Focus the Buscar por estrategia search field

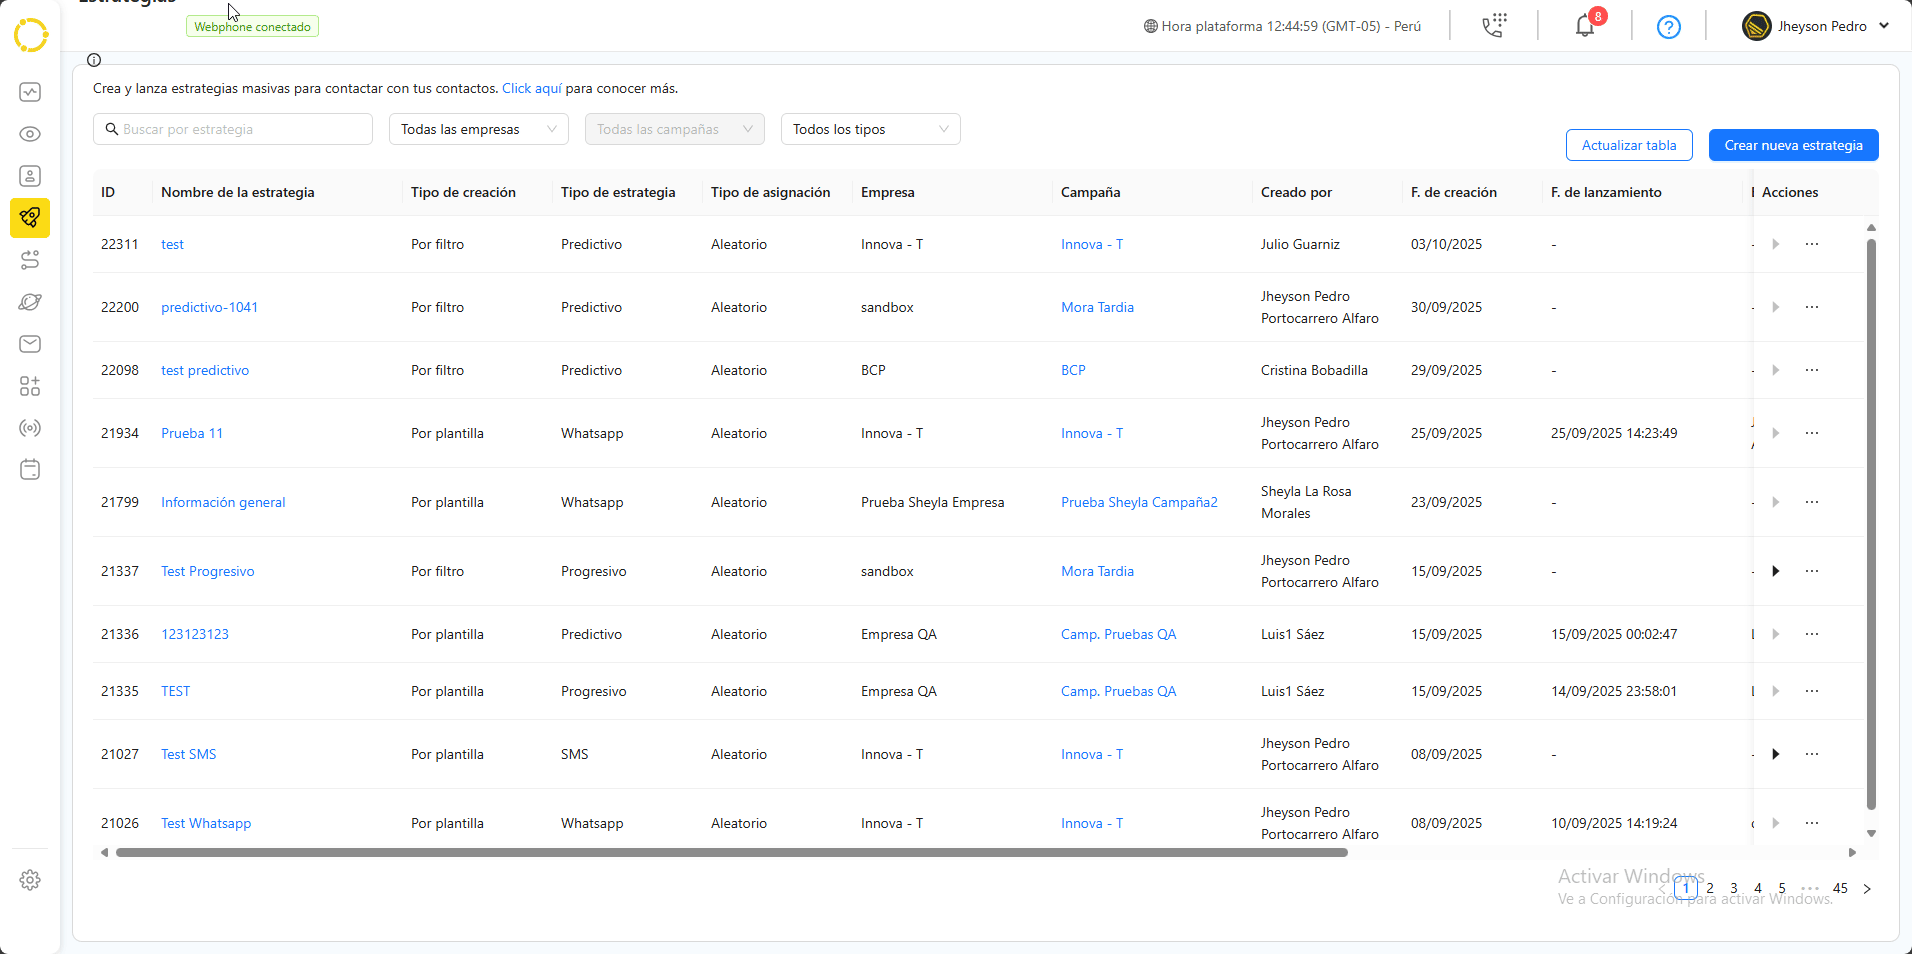pyautogui.click(x=240, y=129)
